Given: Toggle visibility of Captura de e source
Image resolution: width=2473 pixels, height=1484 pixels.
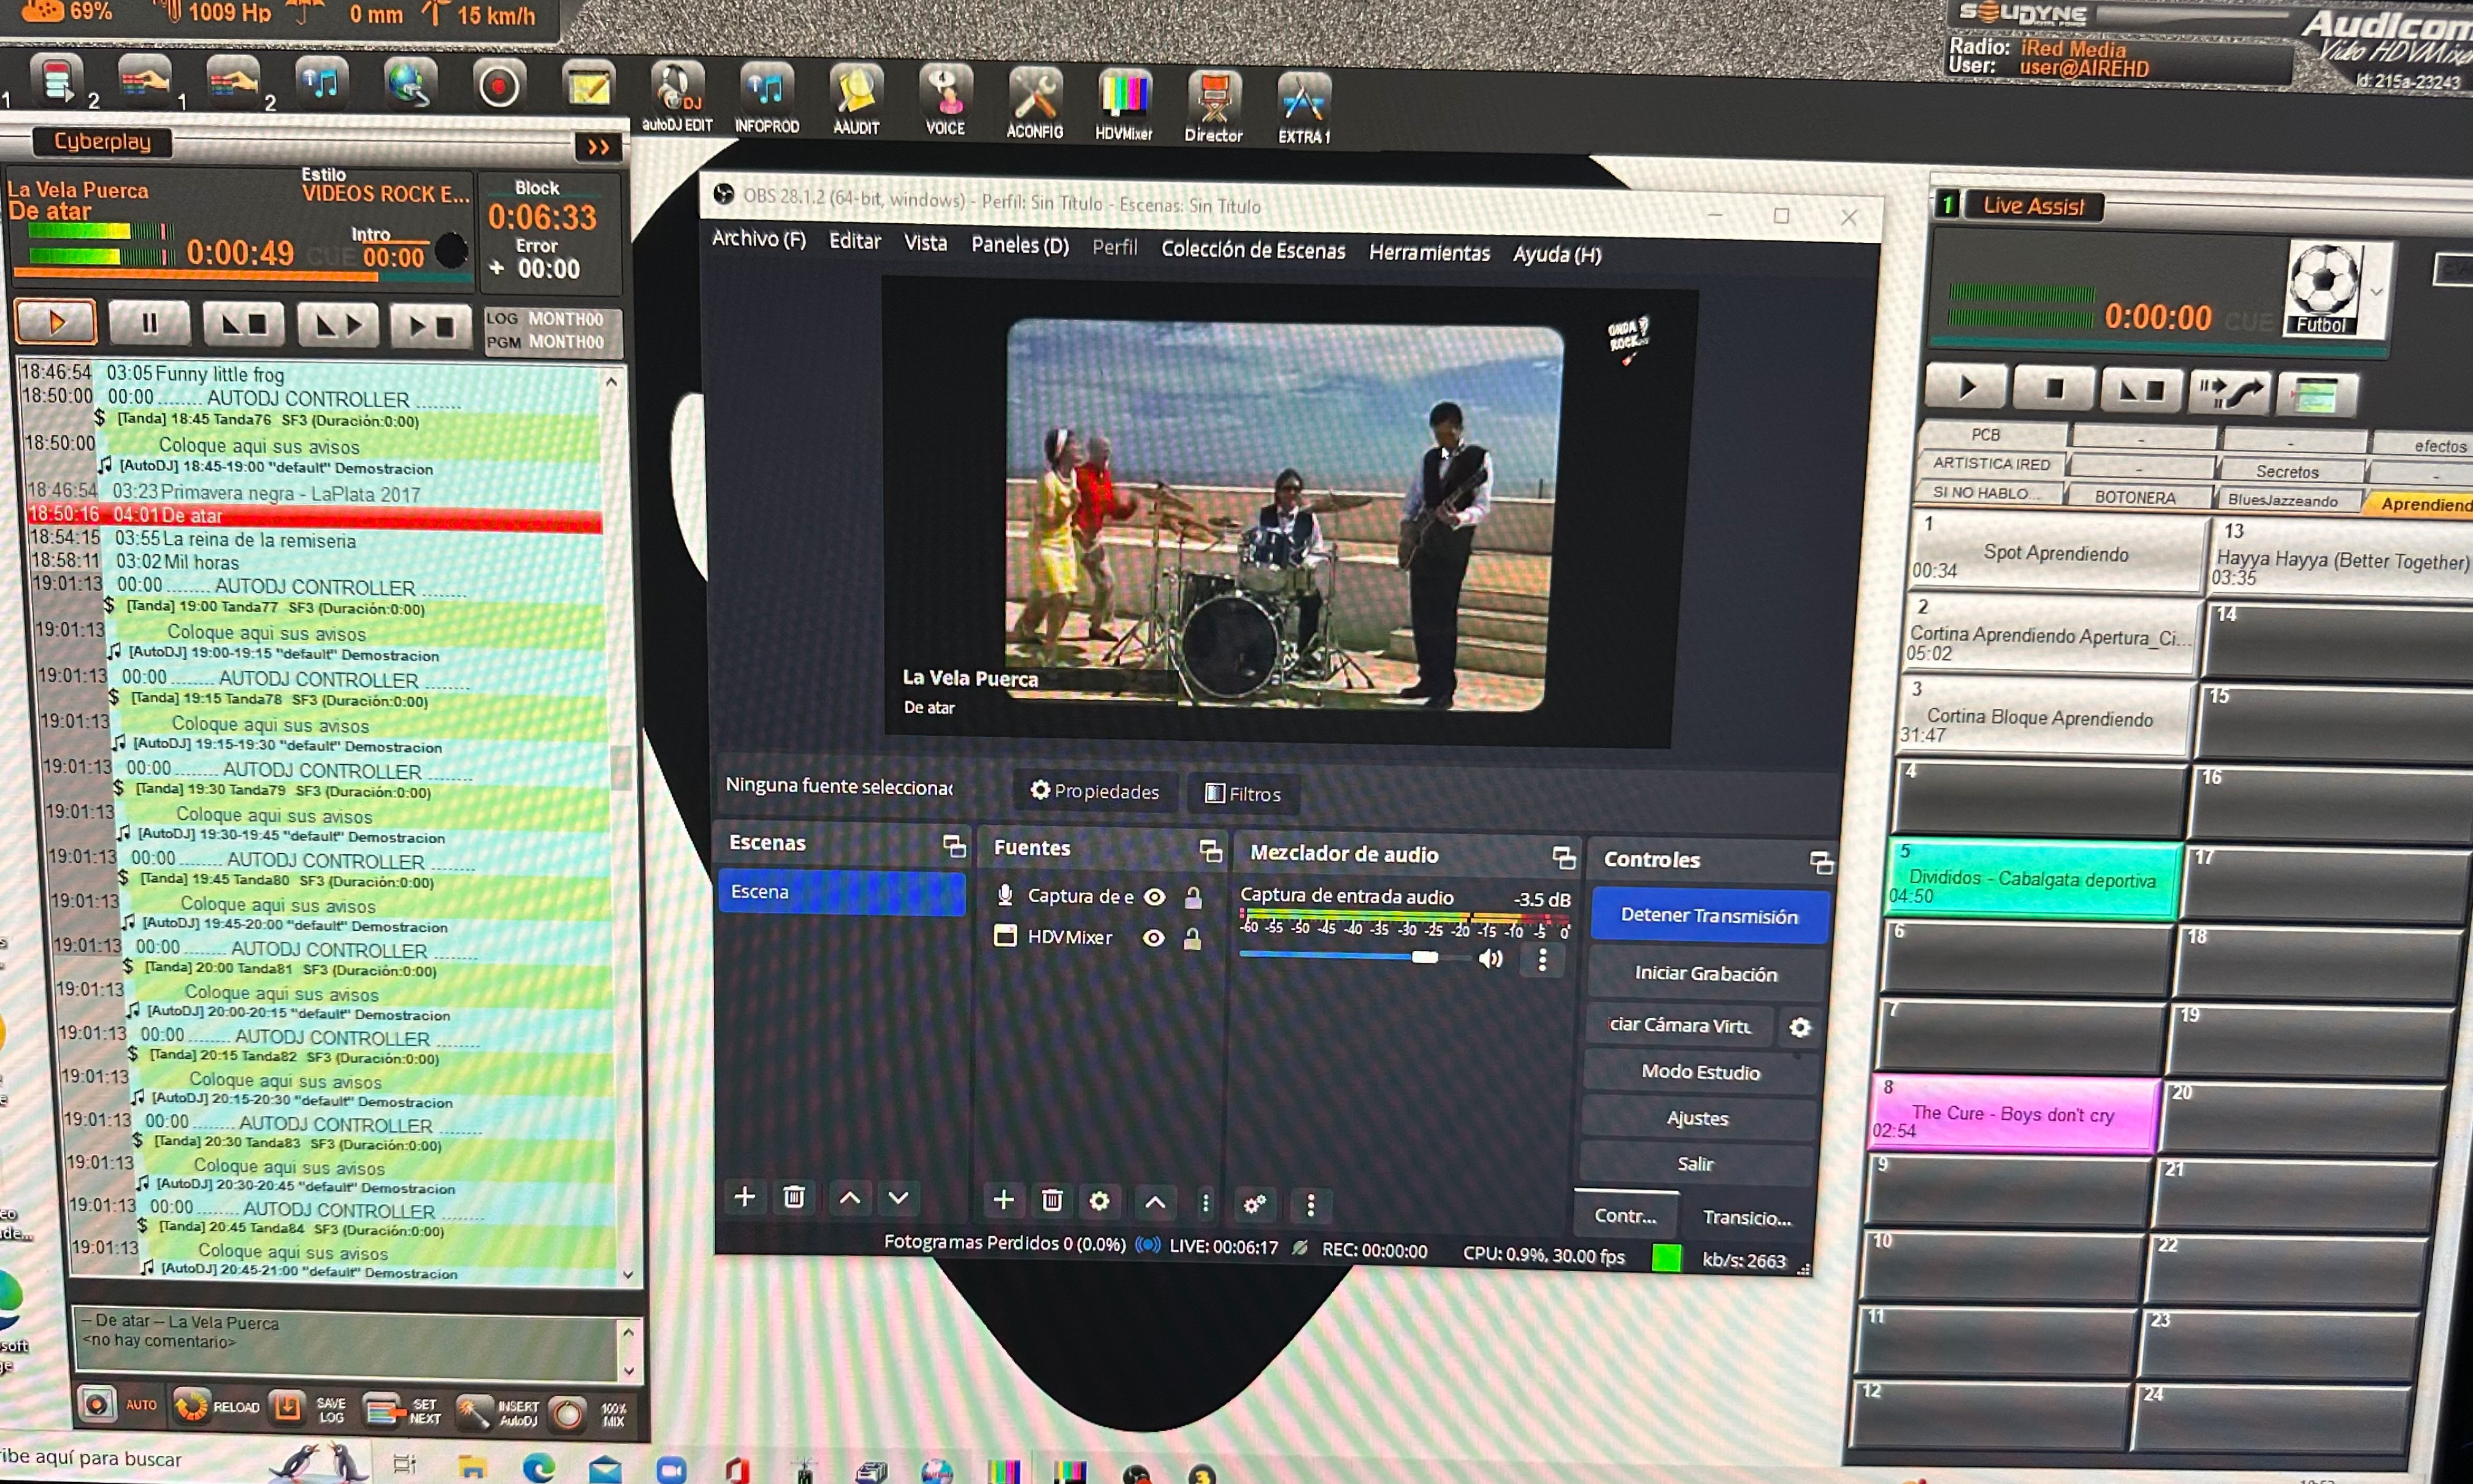Looking at the screenshot, I should (x=1154, y=897).
